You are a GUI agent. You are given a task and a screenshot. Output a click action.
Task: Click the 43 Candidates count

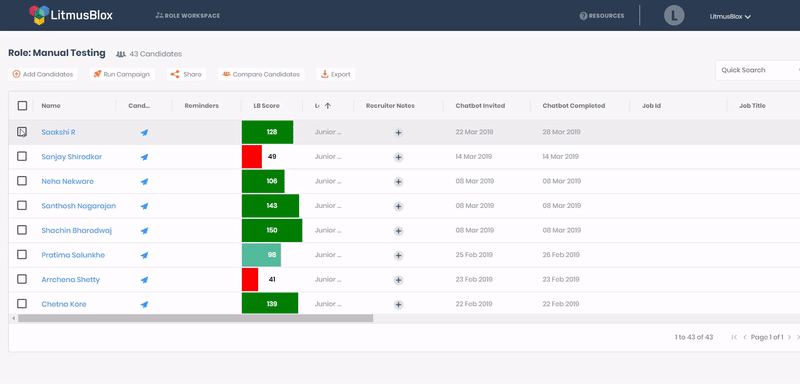click(149, 54)
